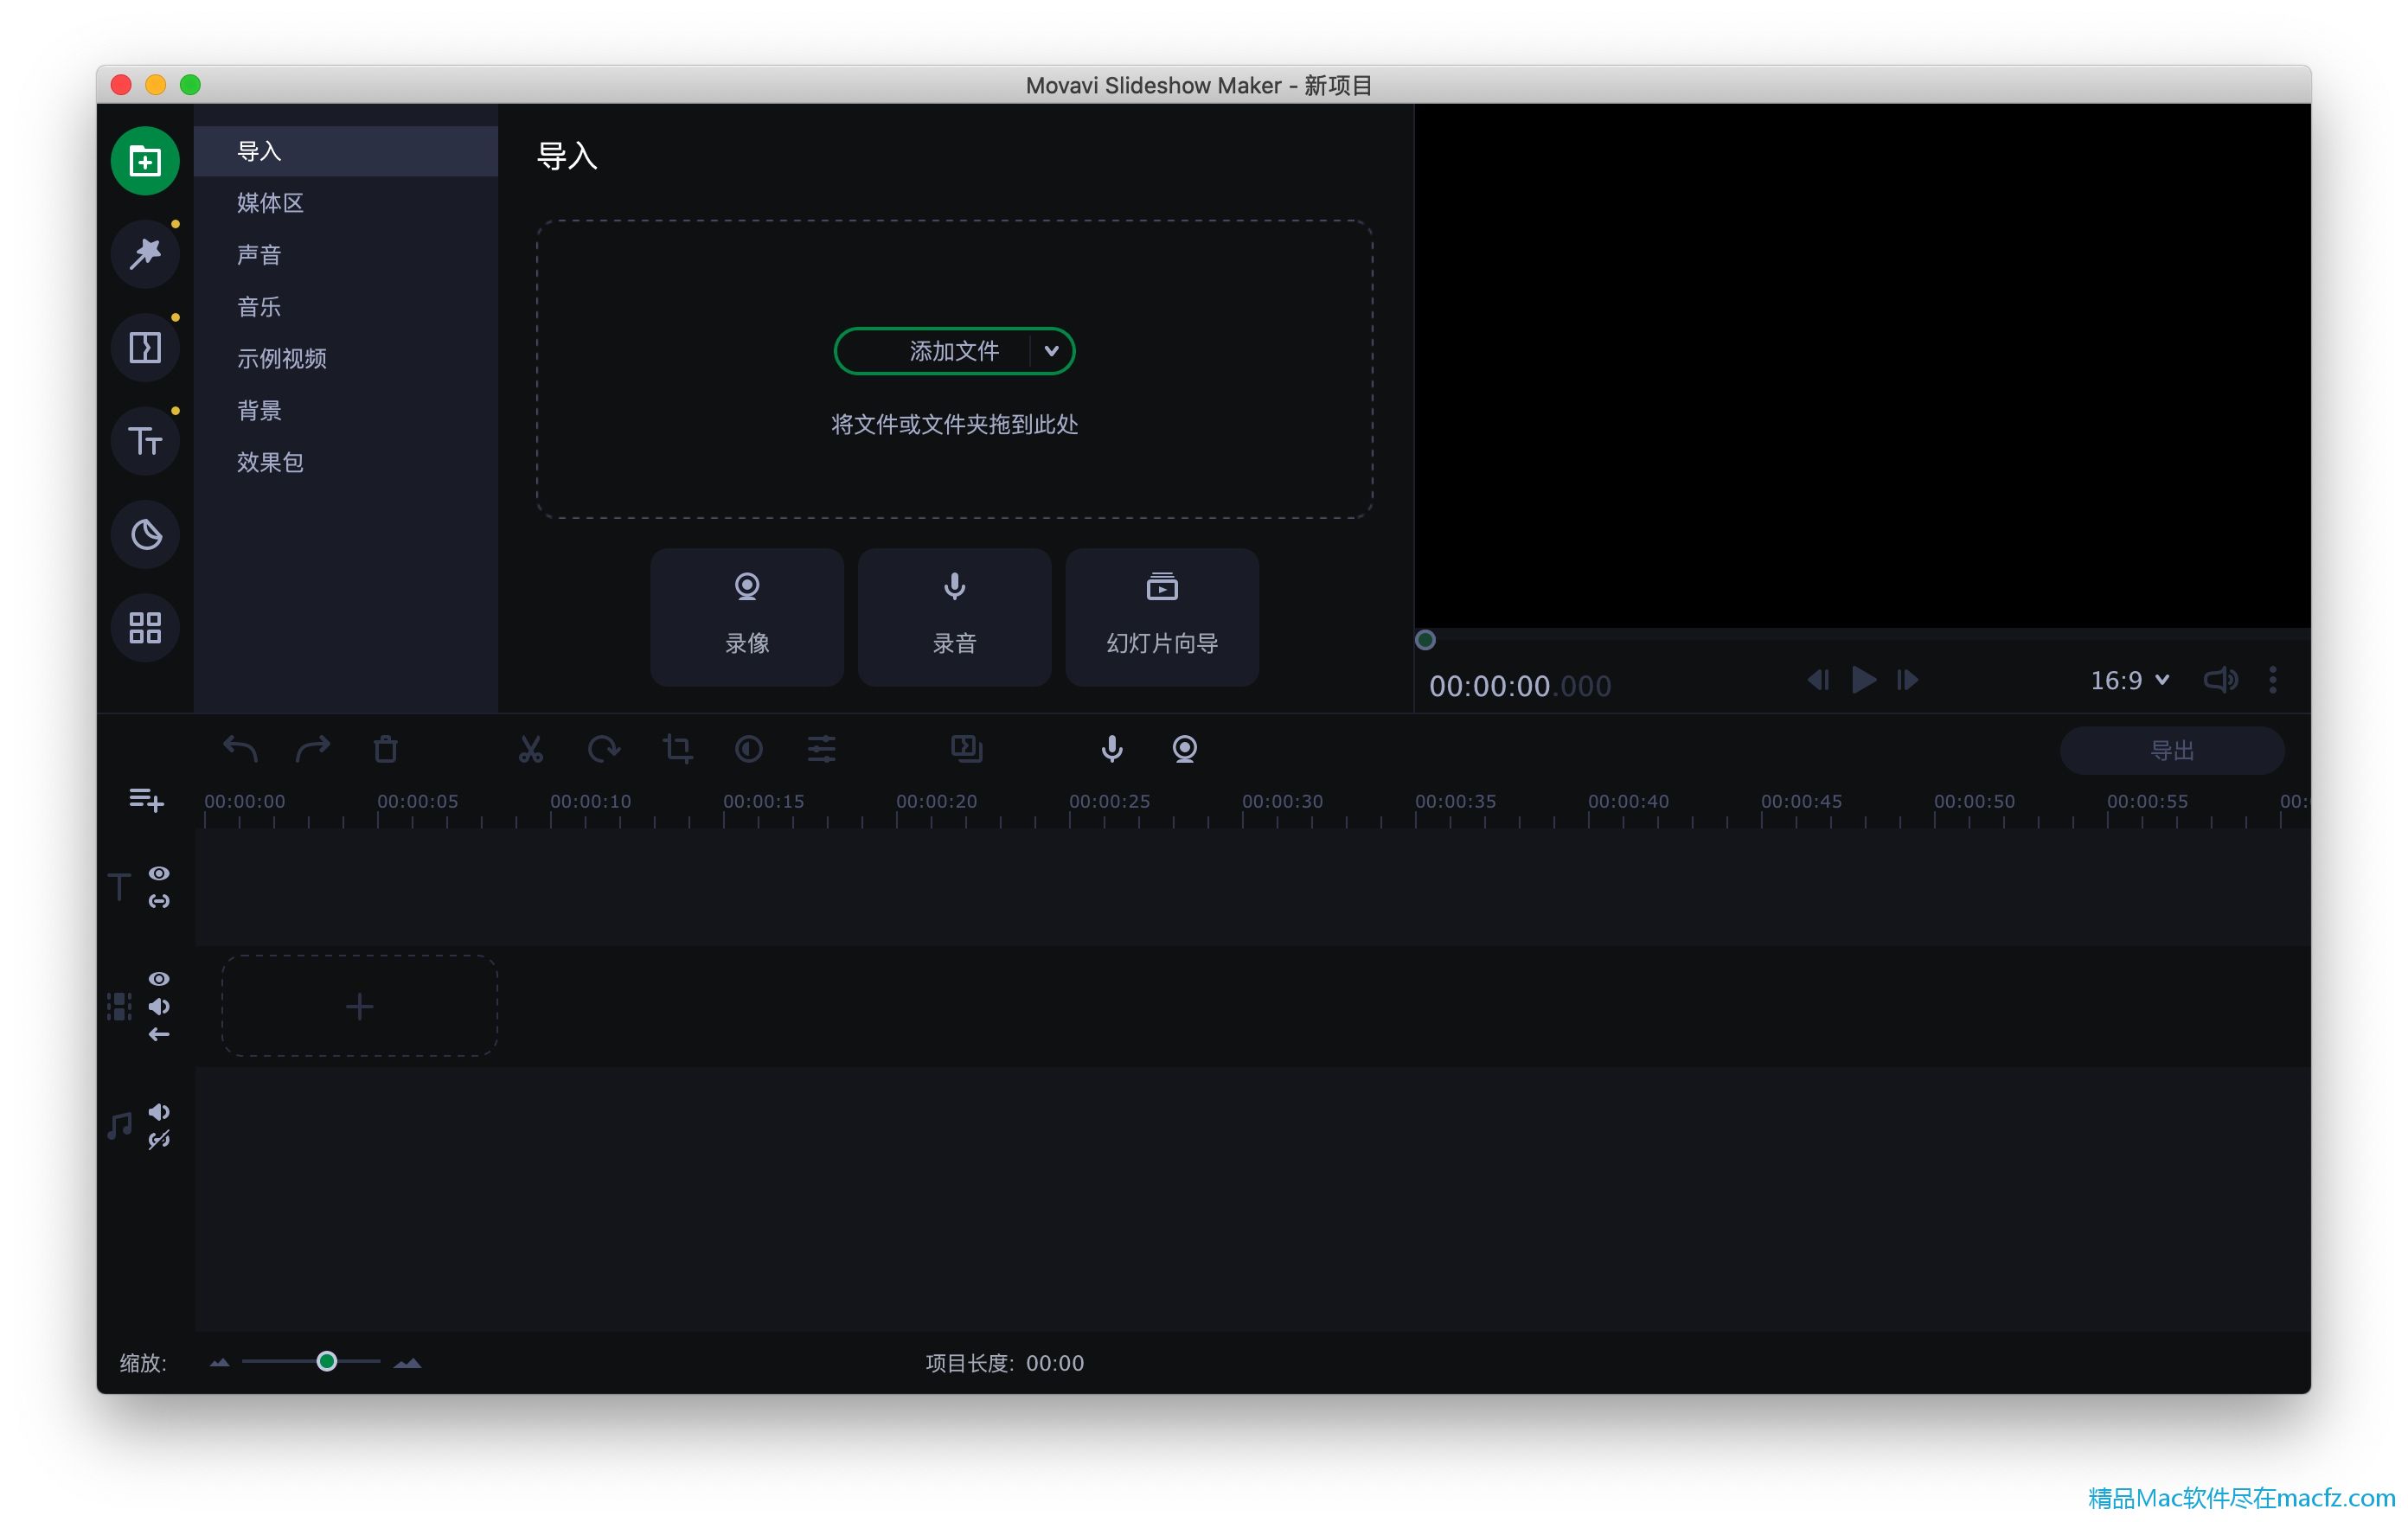The image size is (2408, 1522).
Task: Step to next frame in preview
Action: 1908,680
